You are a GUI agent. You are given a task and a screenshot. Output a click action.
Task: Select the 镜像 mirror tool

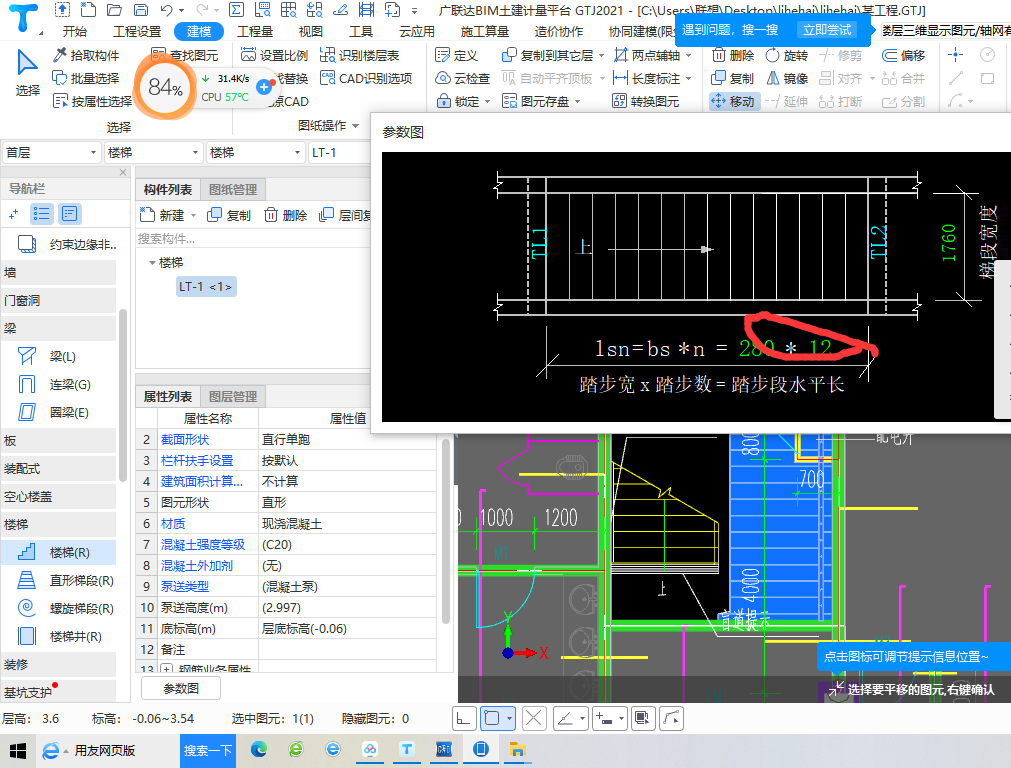pos(787,79)
